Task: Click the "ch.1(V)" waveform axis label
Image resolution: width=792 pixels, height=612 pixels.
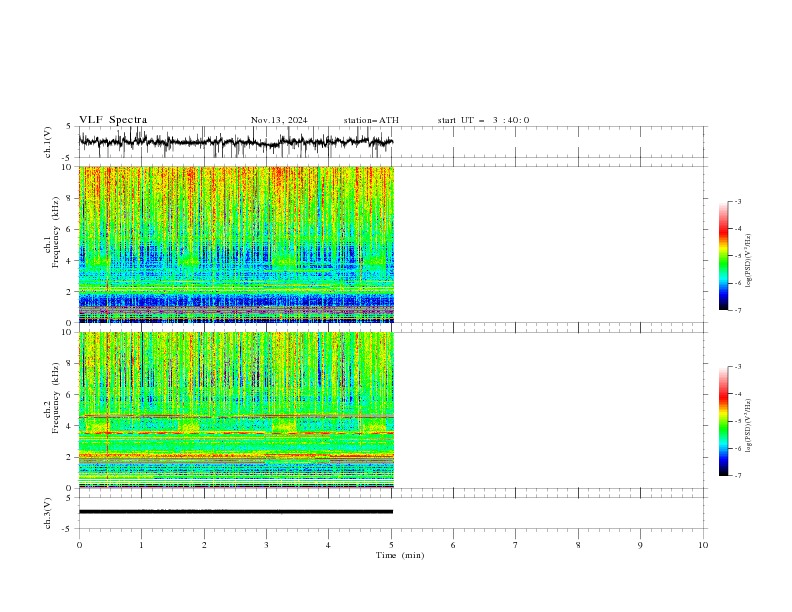Action: 48,142
